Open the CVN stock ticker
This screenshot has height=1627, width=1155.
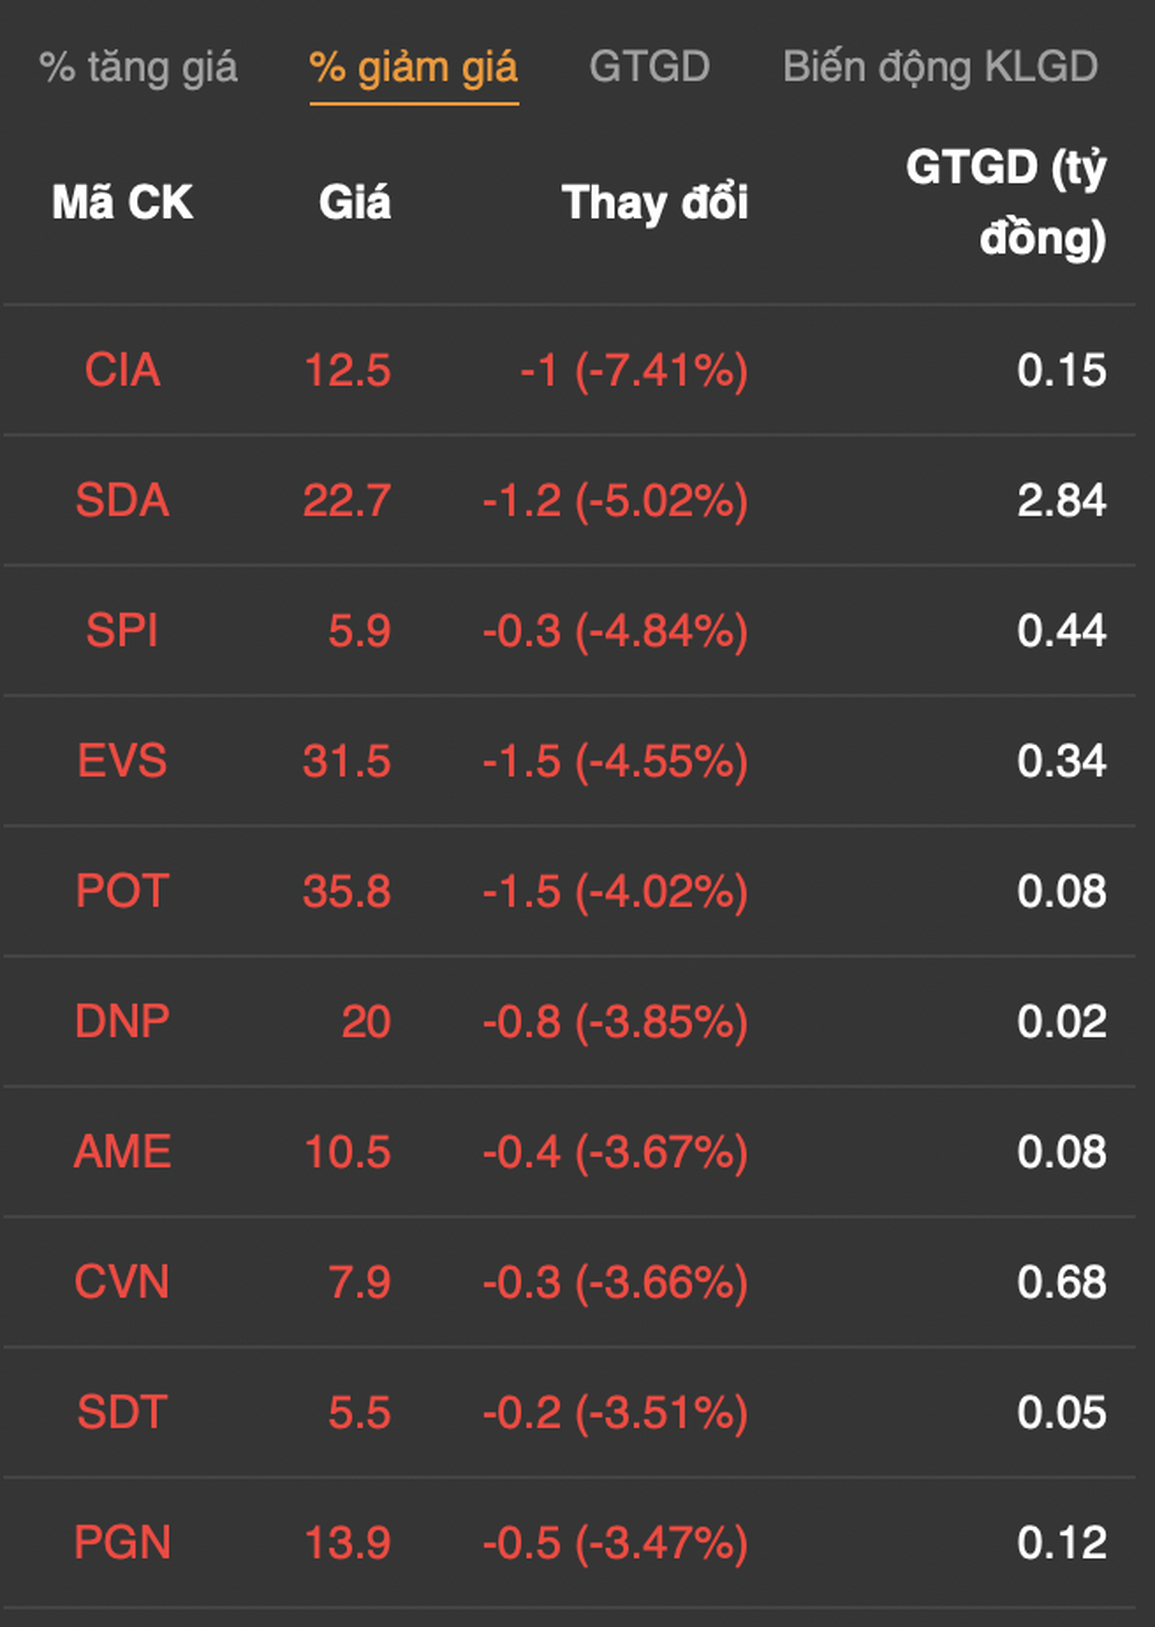122,1282
